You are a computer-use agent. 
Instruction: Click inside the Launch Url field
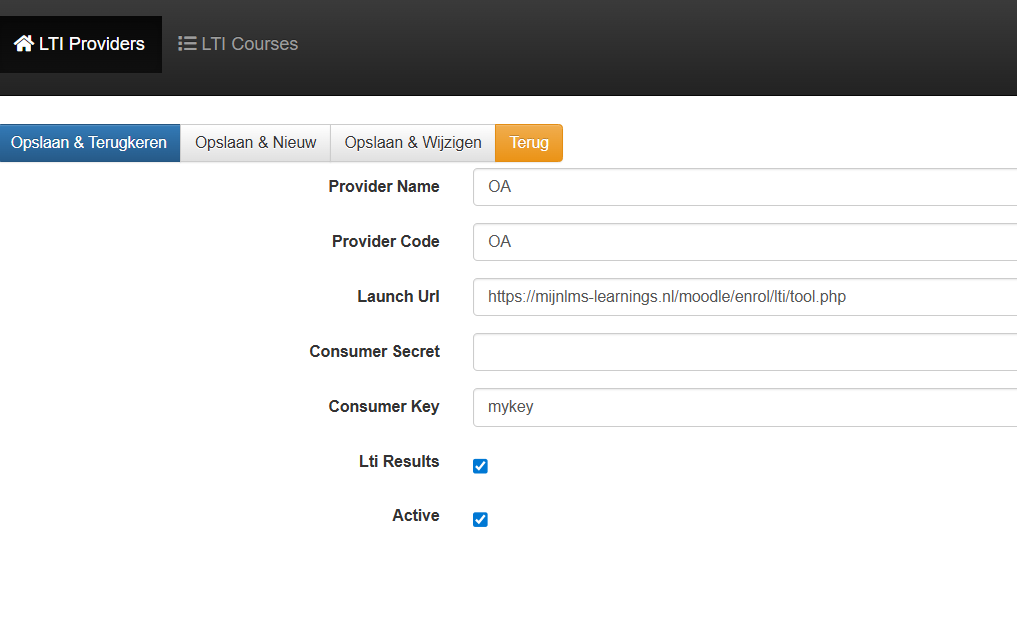pos(744,297)
